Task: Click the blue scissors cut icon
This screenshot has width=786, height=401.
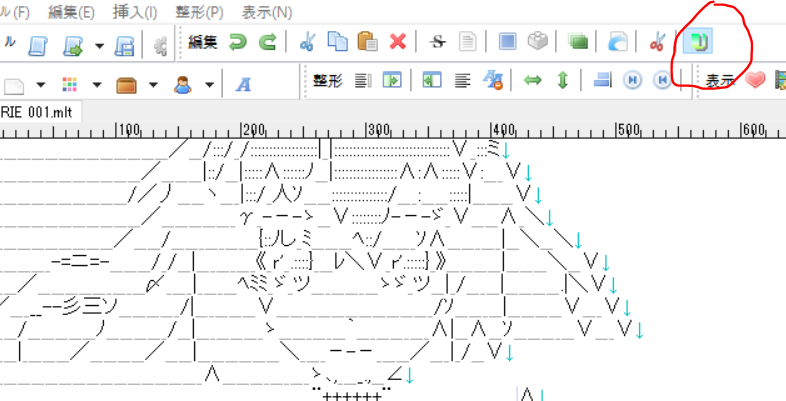Action: pyautogui.click(x=307, y=42)
